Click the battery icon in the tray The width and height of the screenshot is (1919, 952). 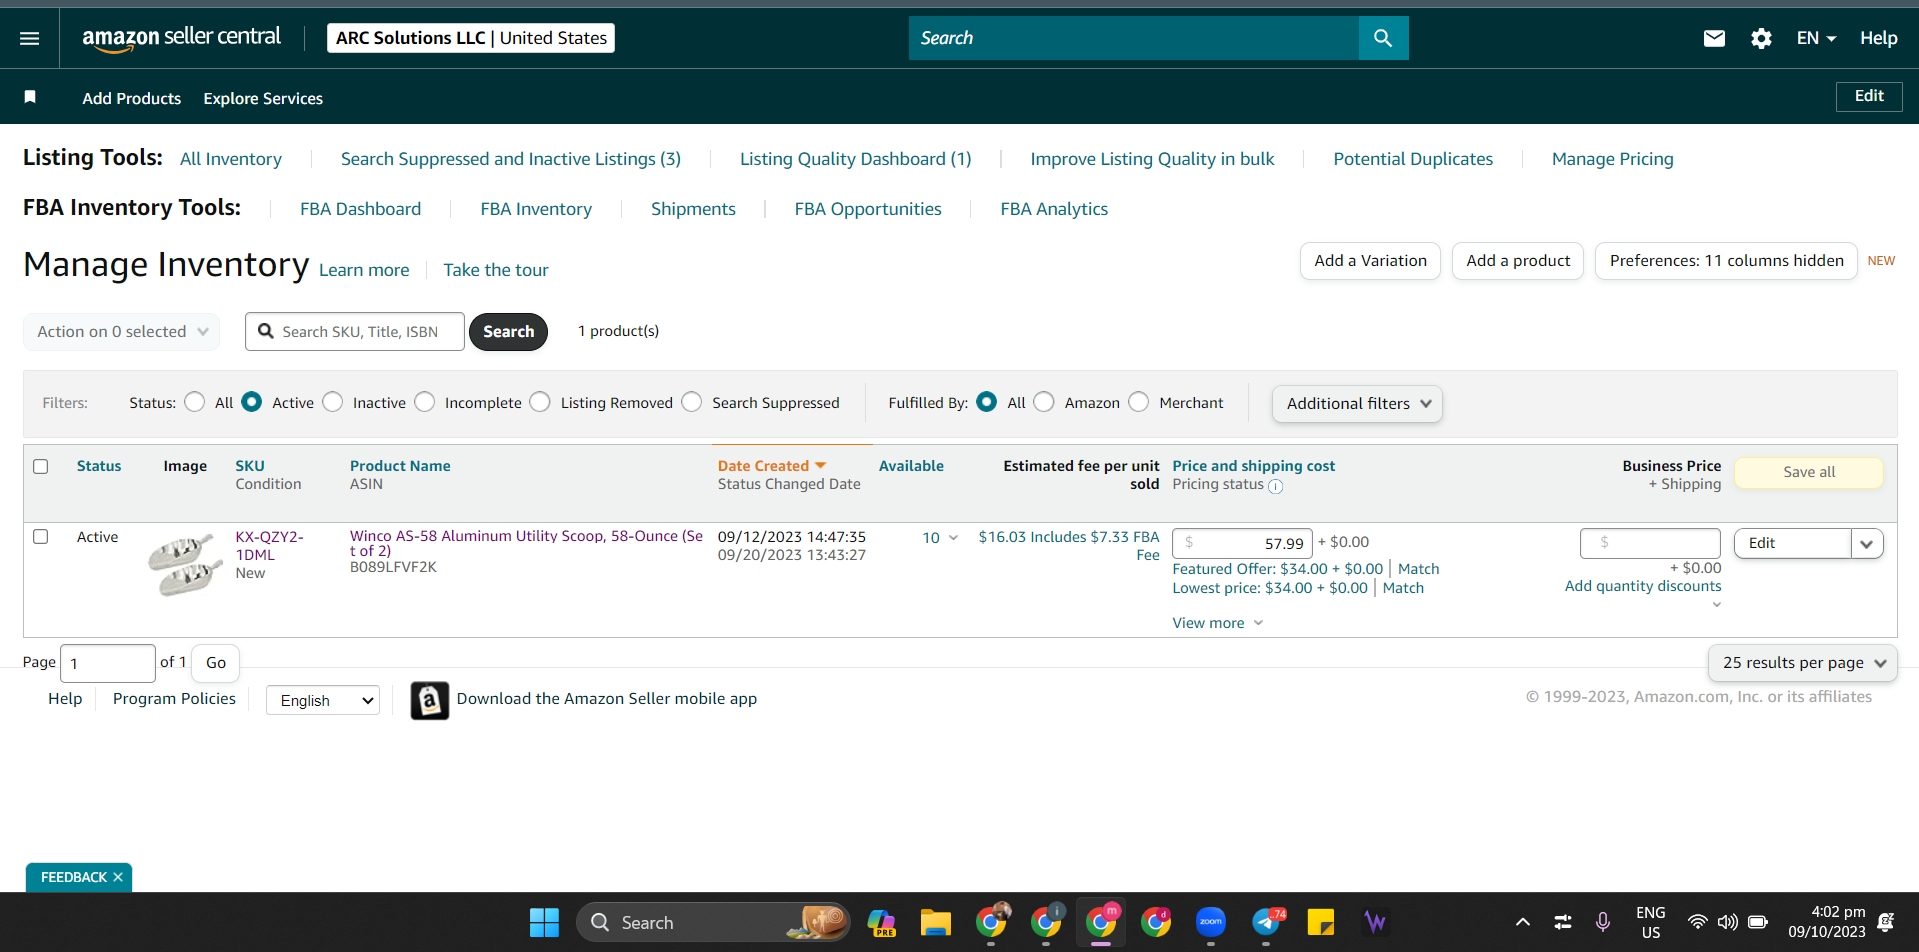tap(1758, 922)
